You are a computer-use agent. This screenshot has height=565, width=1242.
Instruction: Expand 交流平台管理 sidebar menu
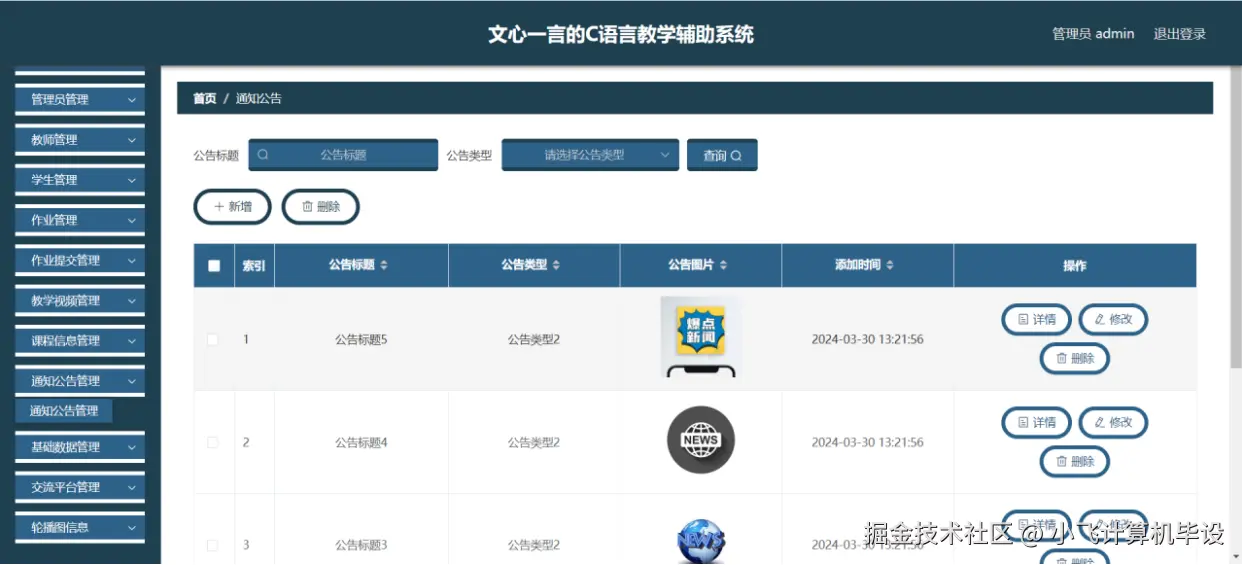click(x=80, y=487)
